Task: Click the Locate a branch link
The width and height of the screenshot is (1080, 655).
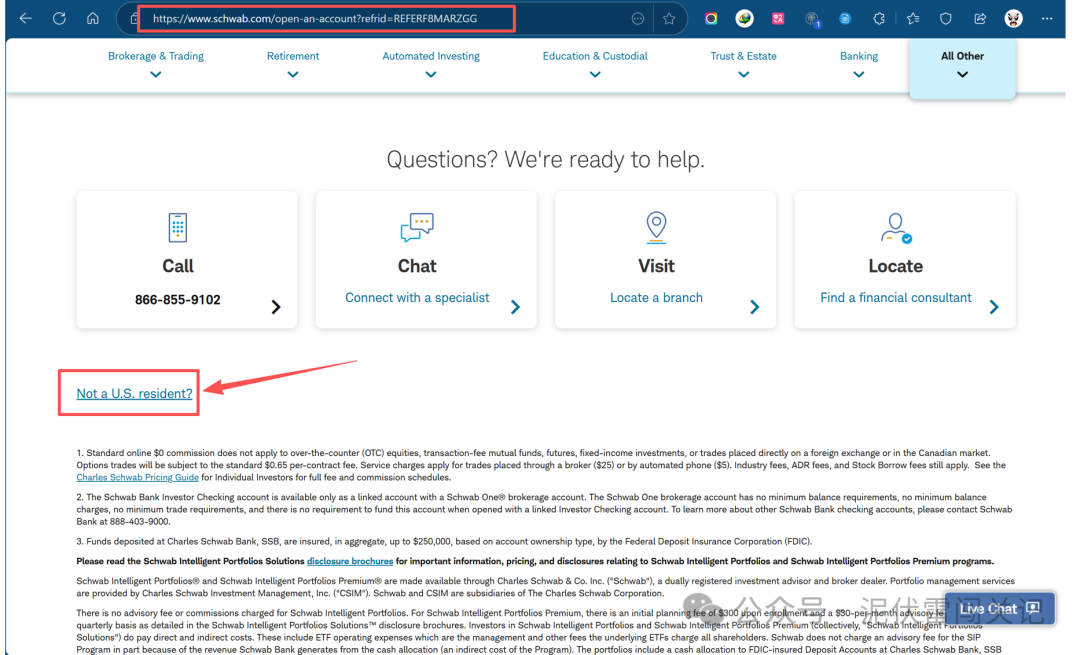Action: click(656, 298)
